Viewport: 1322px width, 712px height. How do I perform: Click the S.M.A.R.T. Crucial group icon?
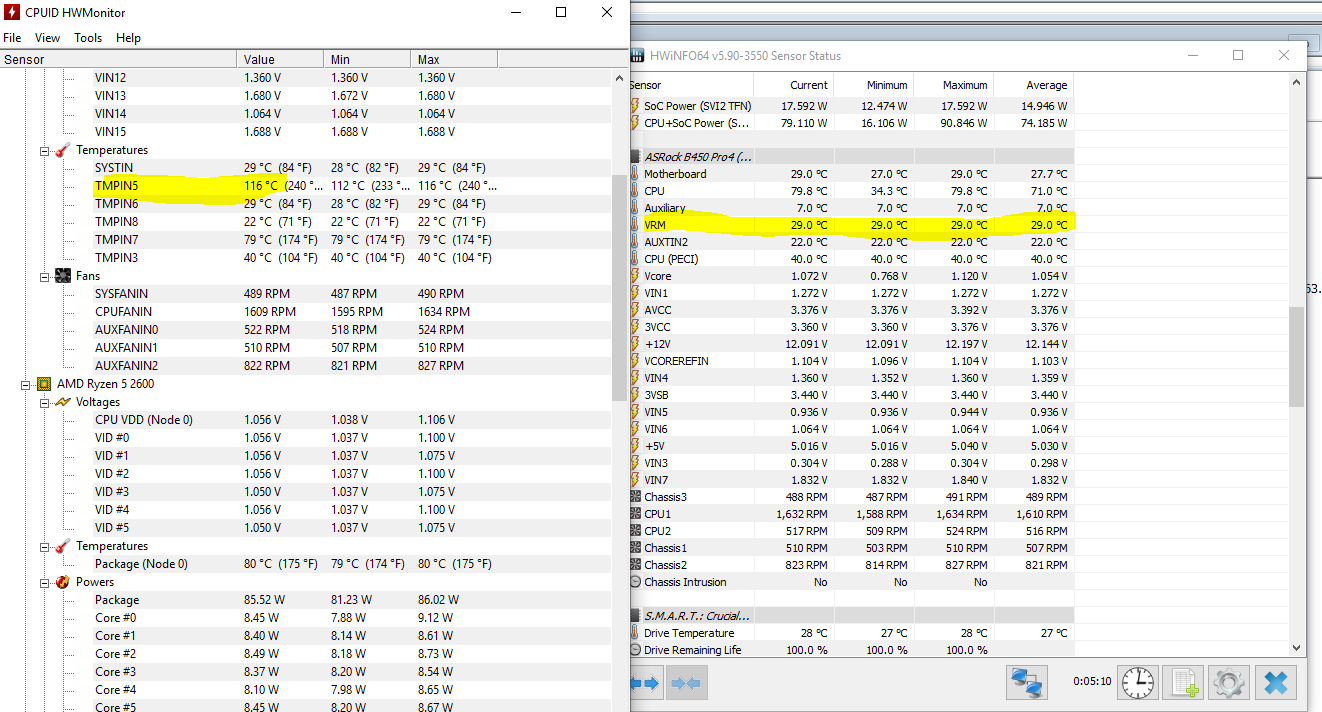tap(635, 616)
